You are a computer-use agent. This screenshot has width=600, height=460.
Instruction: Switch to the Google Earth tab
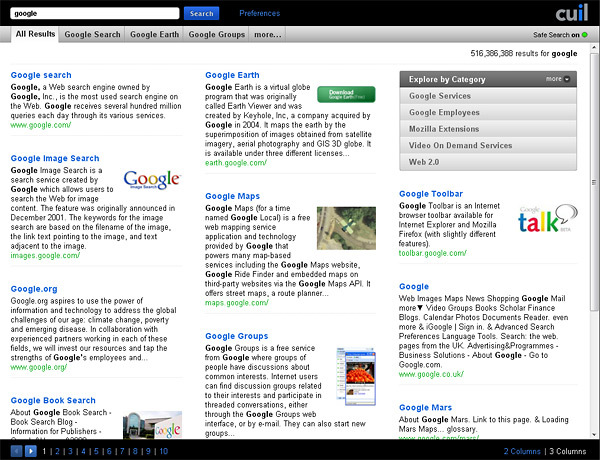click(x=154, y=34)
